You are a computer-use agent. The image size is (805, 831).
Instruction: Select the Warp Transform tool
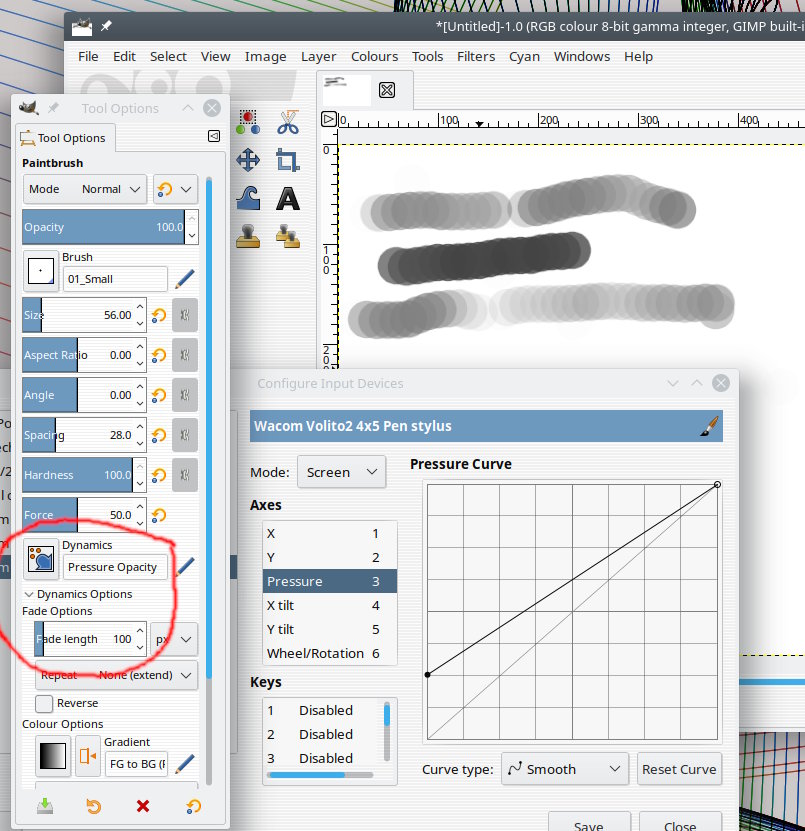pyautogui.click(x=248, y=199)
